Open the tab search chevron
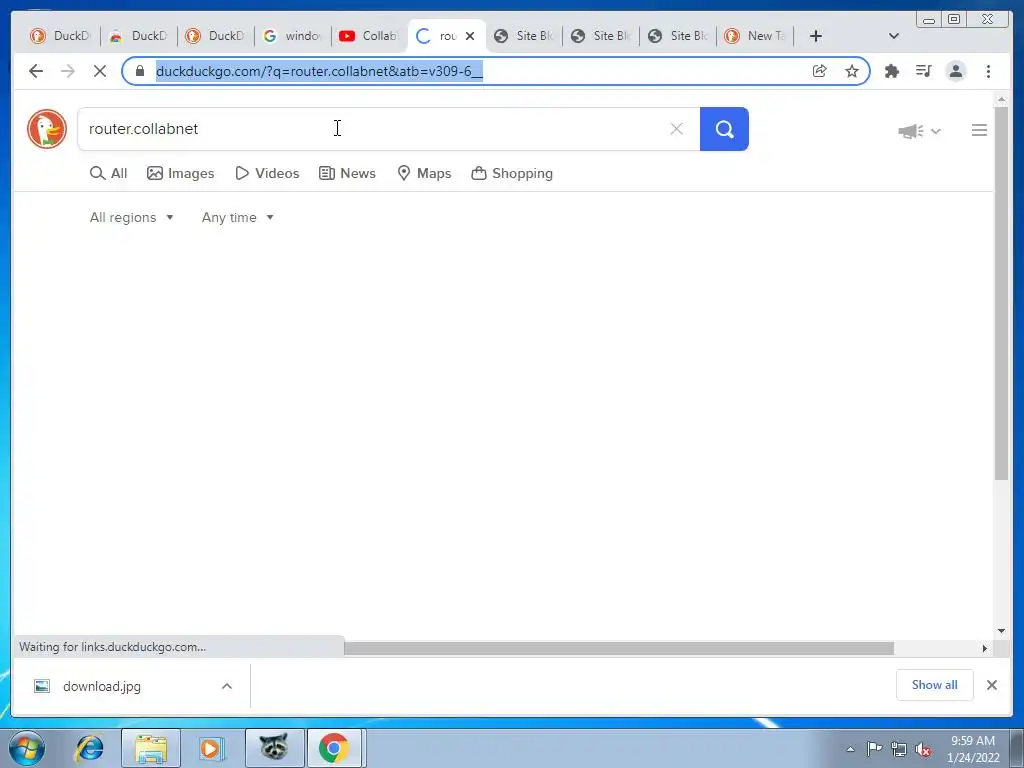Viewport: 1024px width, 768px height. [894, 36]
